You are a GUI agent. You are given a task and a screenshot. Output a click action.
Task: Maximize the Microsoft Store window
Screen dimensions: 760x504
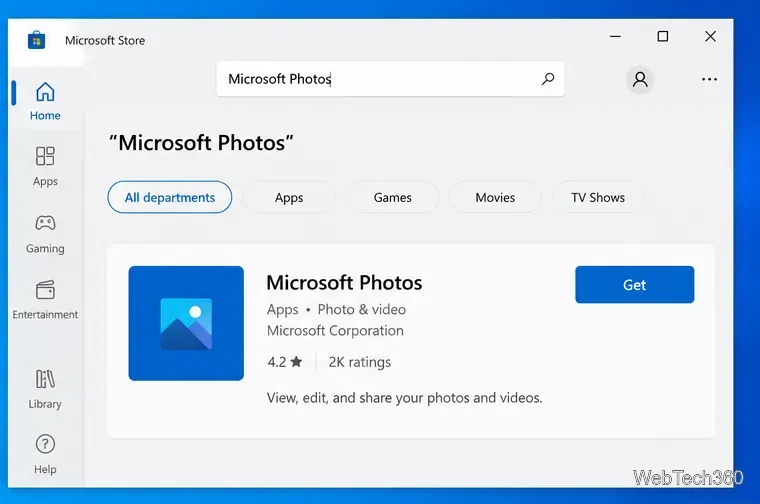[x=663, y=36]
